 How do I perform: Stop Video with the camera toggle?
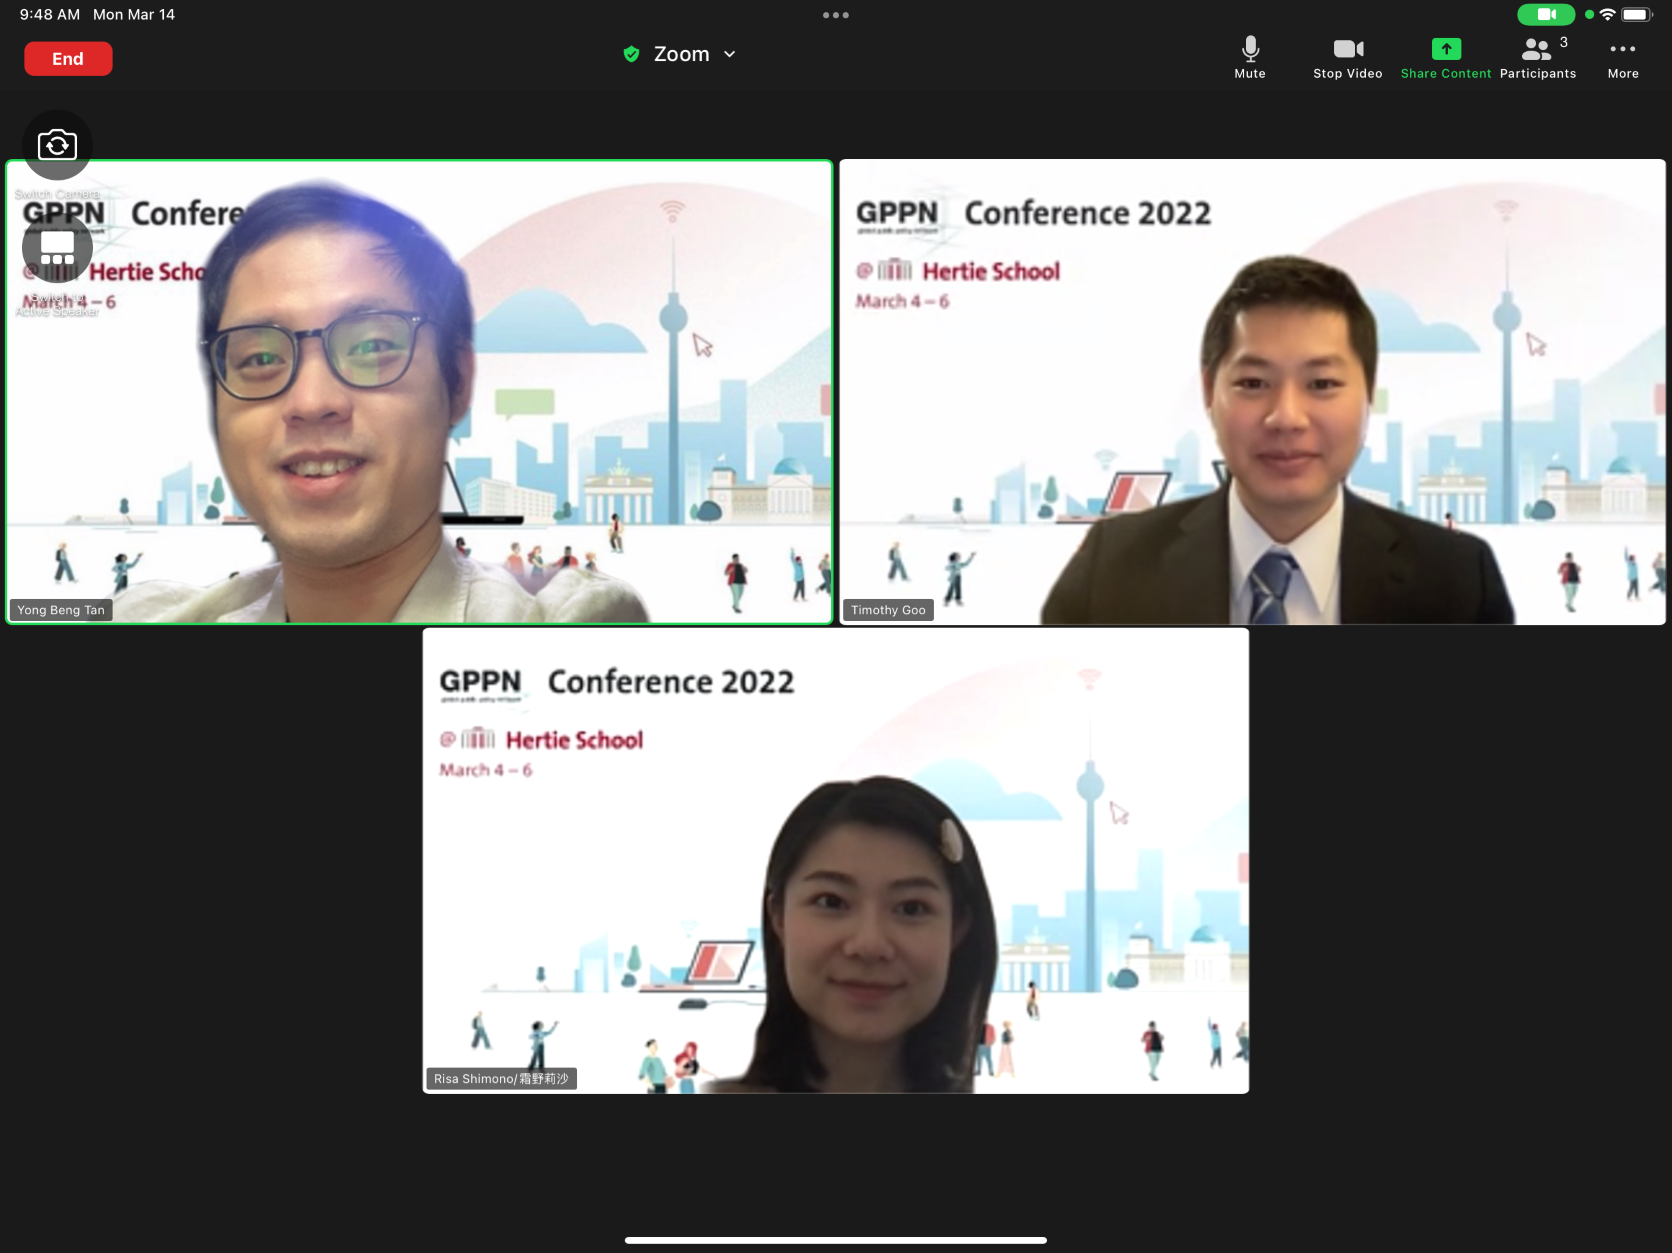tap(1348, 58)
